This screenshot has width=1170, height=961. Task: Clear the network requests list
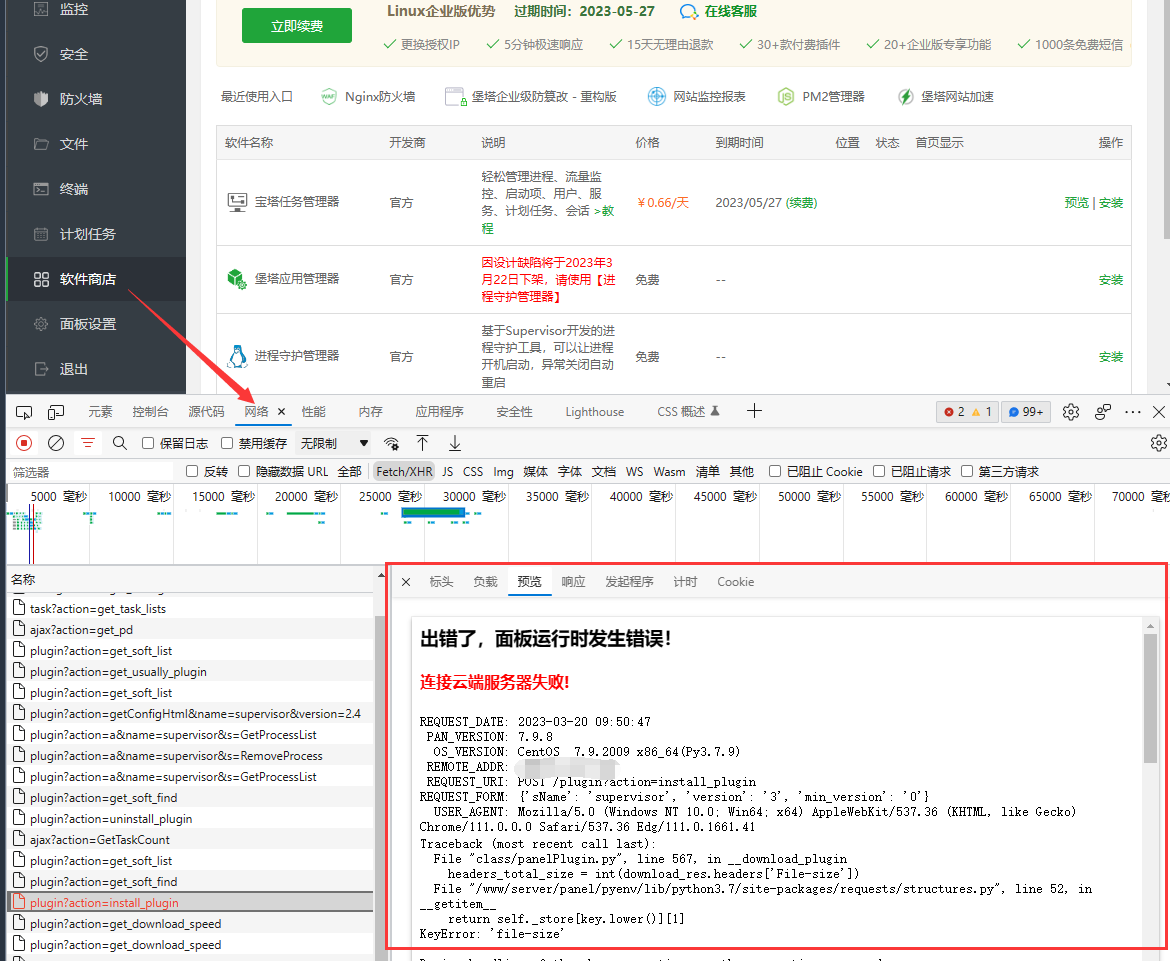[55, 443]
